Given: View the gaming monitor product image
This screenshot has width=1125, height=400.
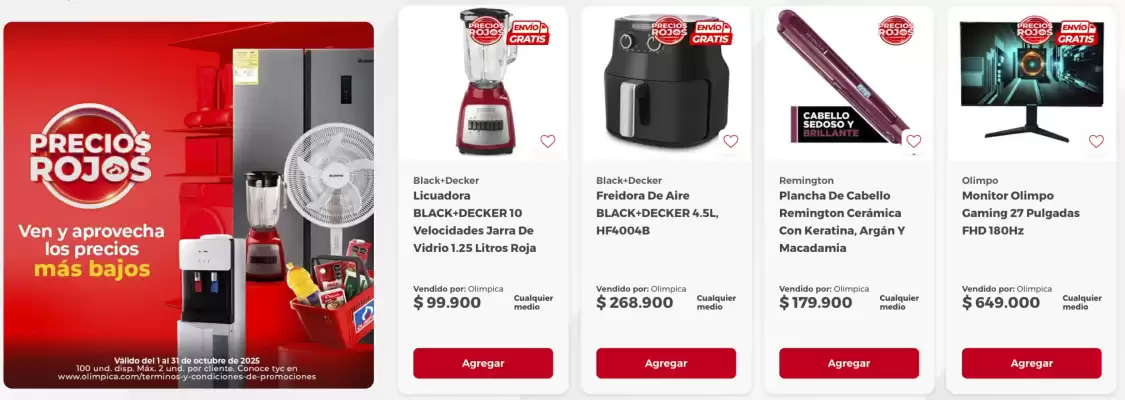Looking at the screenshot, I should coord(1031,80).
